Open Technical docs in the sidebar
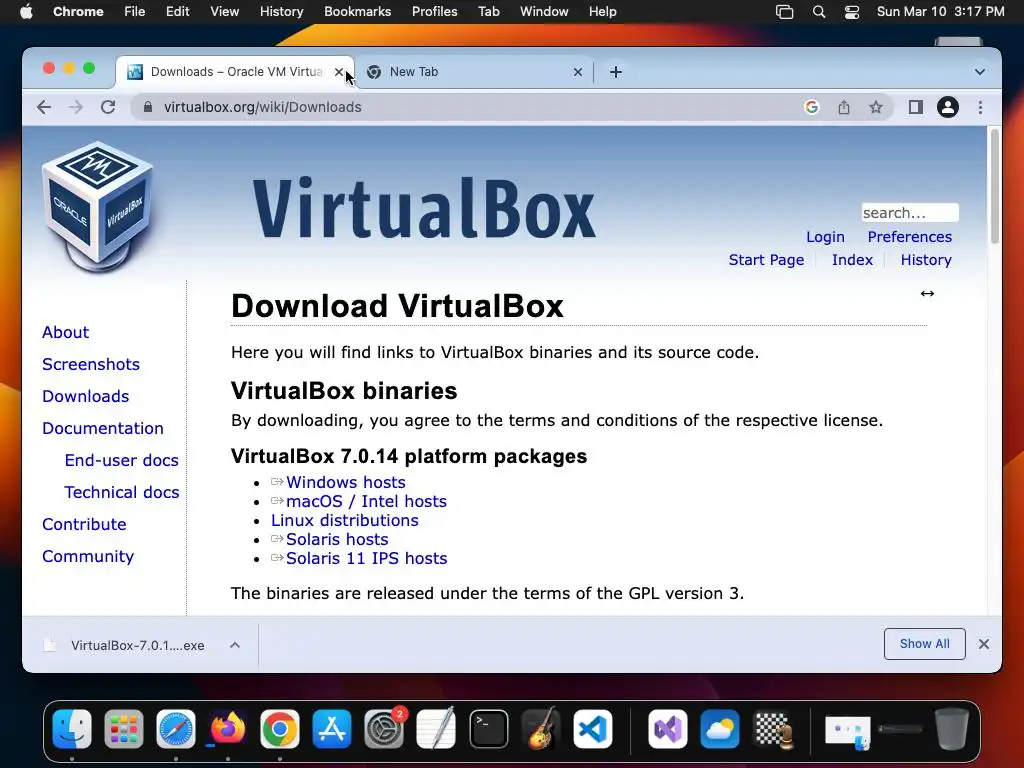Screen dimensions: 1024x768 (x=121, y=492)
